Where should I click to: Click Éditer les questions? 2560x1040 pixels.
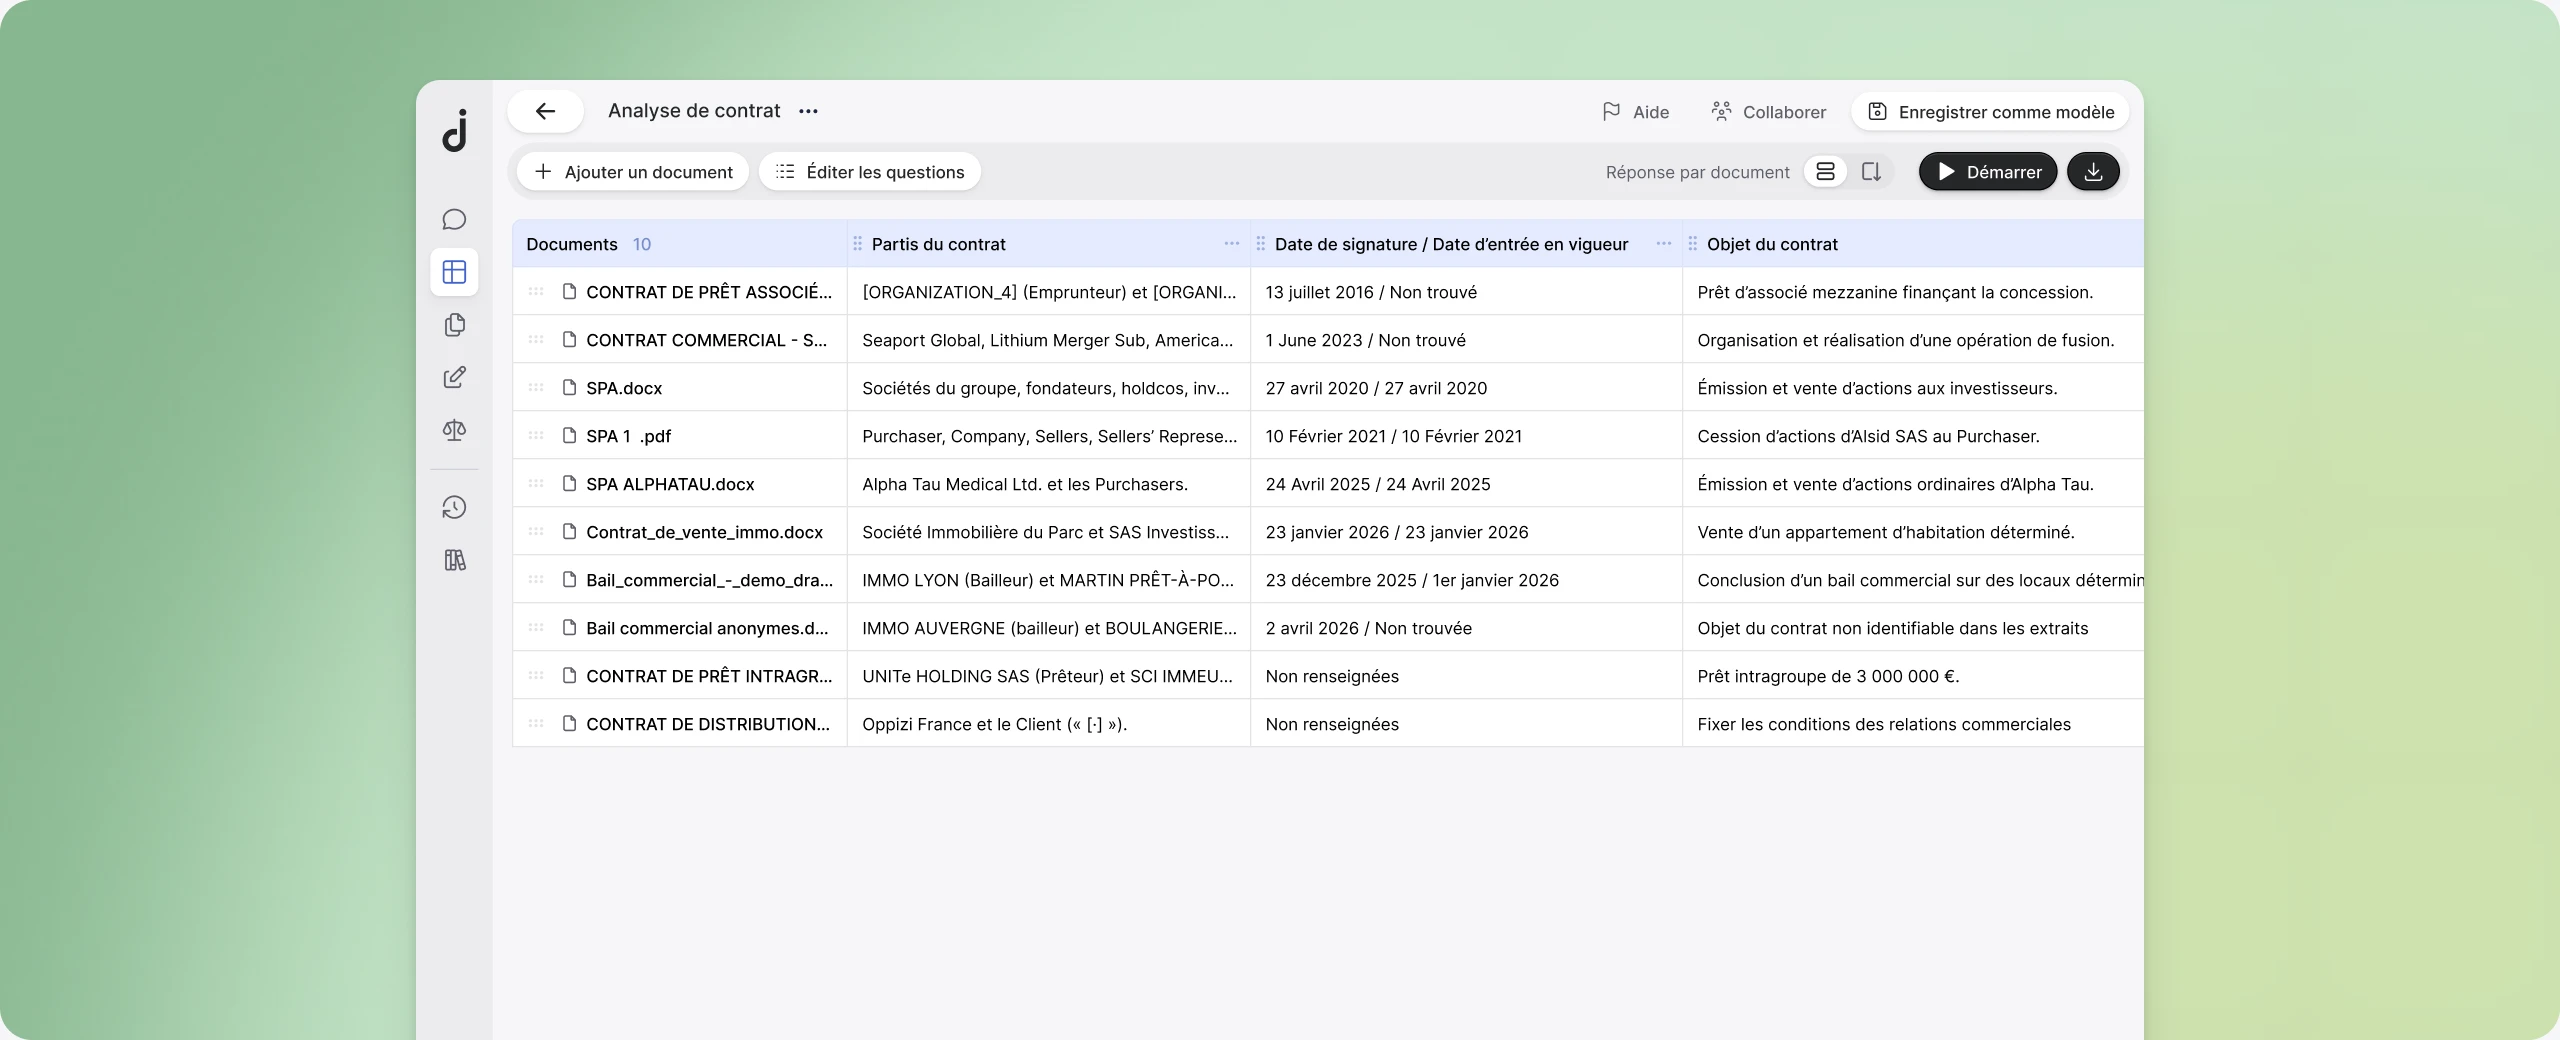click(x=870, y=172)
